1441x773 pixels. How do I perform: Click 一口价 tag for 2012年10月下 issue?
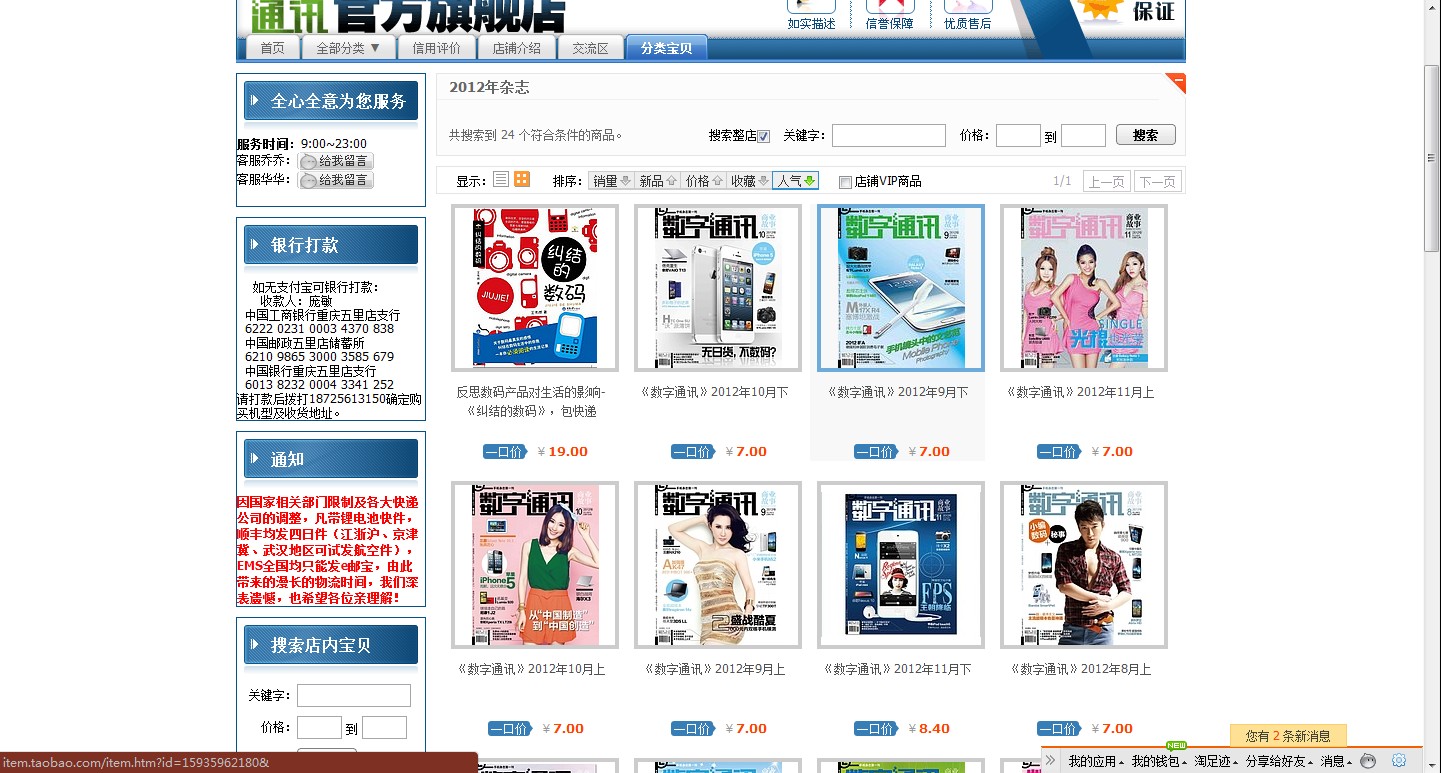coord(692,452)
